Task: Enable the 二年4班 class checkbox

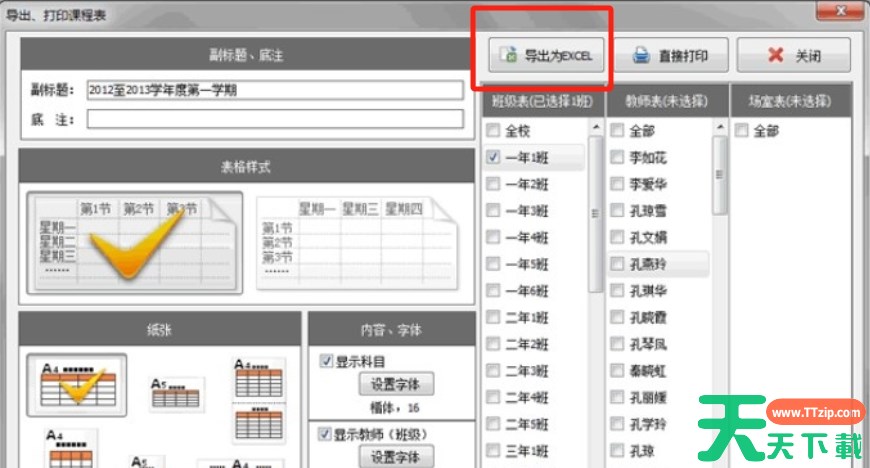Action: (493, 397)
